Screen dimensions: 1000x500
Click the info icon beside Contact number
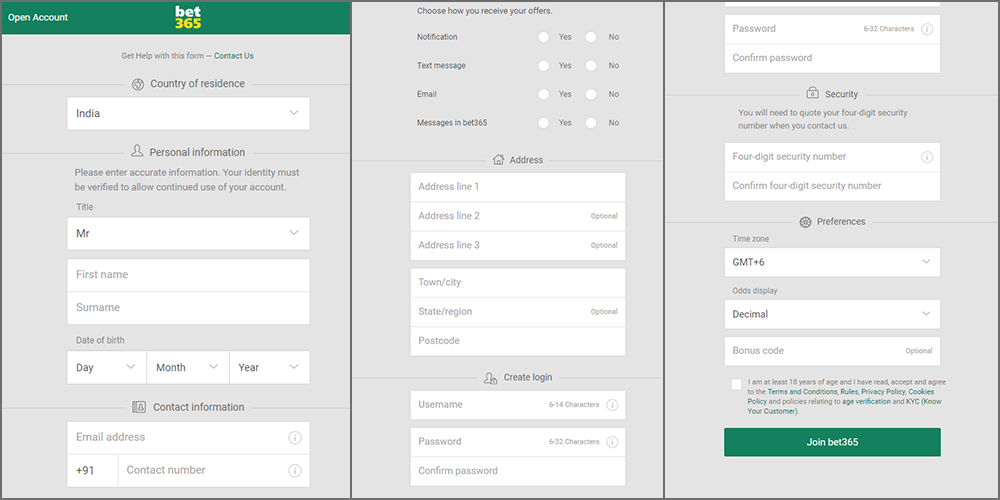coord(295,471)
